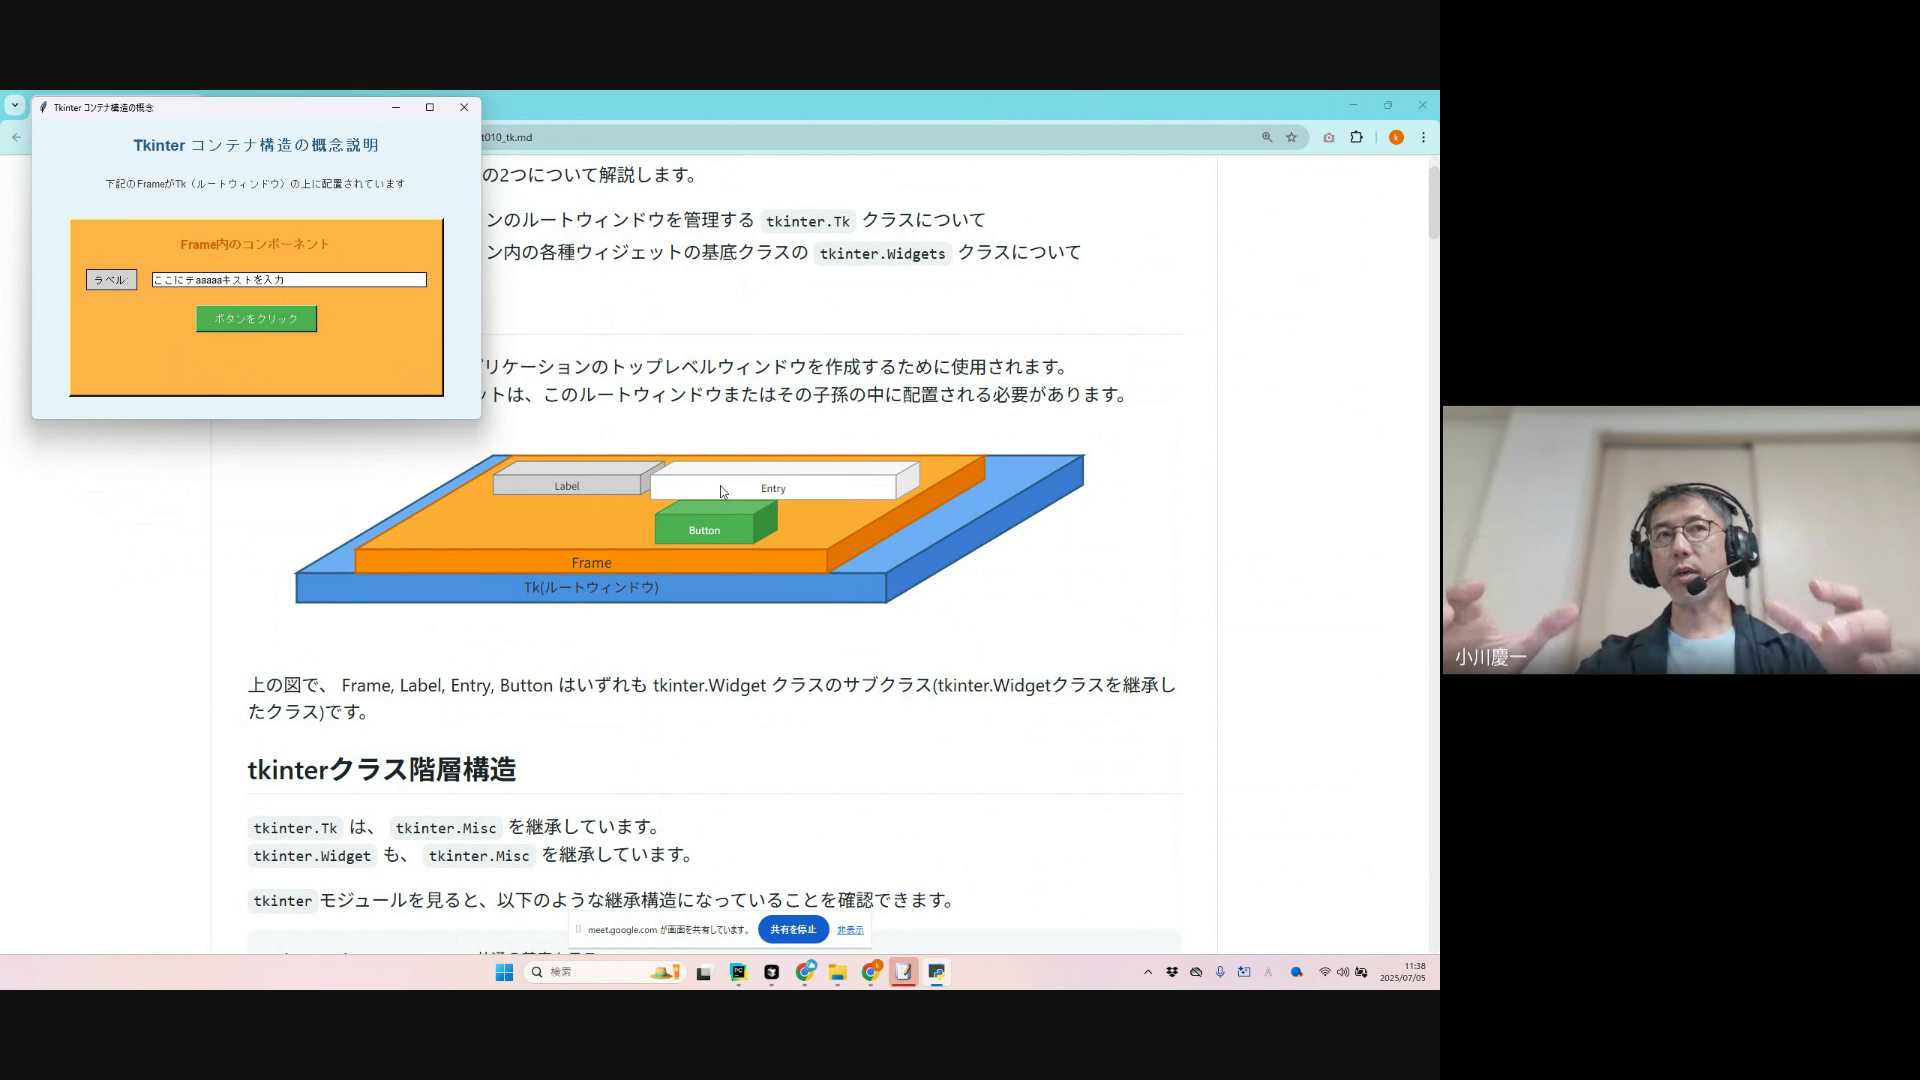Screen dimensions: 1920x1080
Task: Click the page vertical scrollbar thumb
Action: 1433,202
